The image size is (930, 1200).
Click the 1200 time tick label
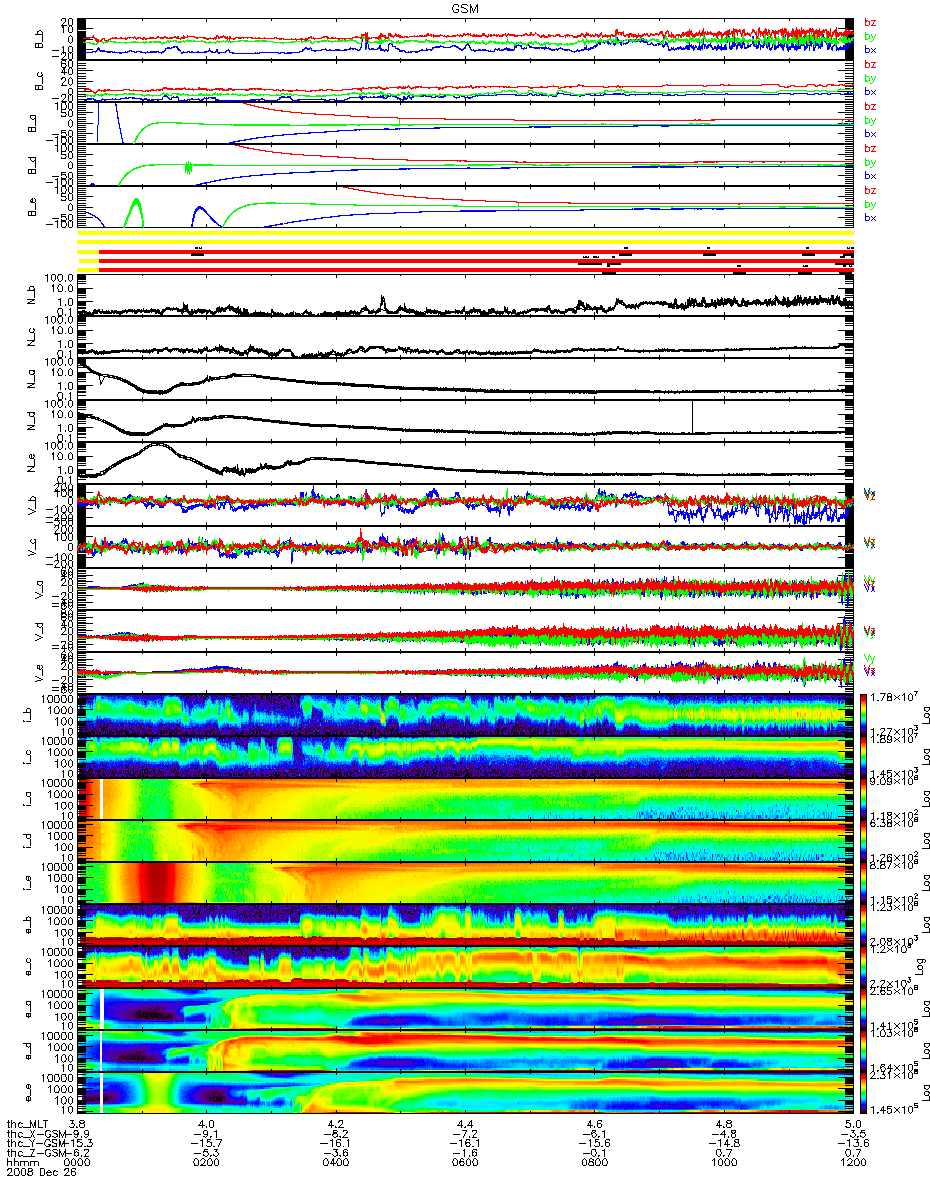click(x=853, y=1163)
